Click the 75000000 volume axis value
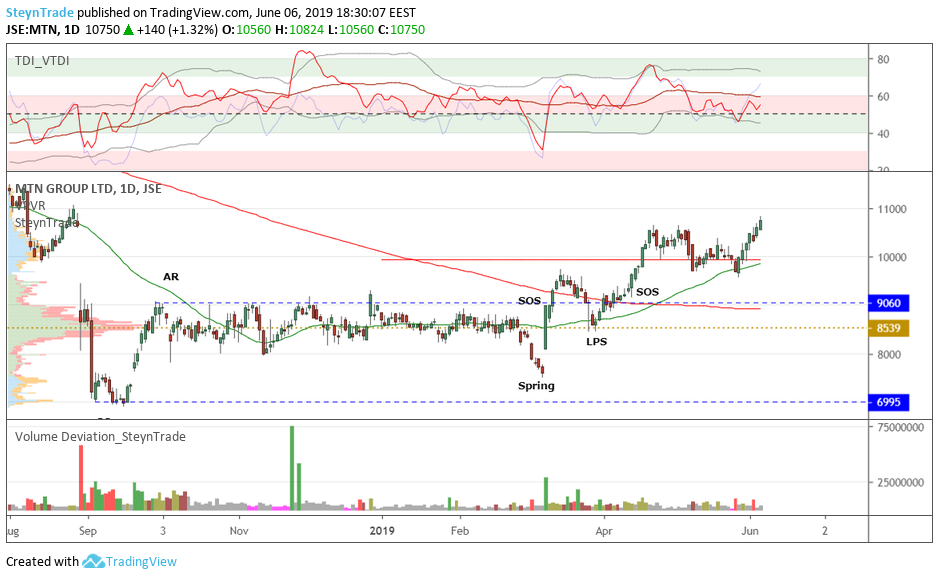This screenshot has height=579, width=939. pos(900,428)
